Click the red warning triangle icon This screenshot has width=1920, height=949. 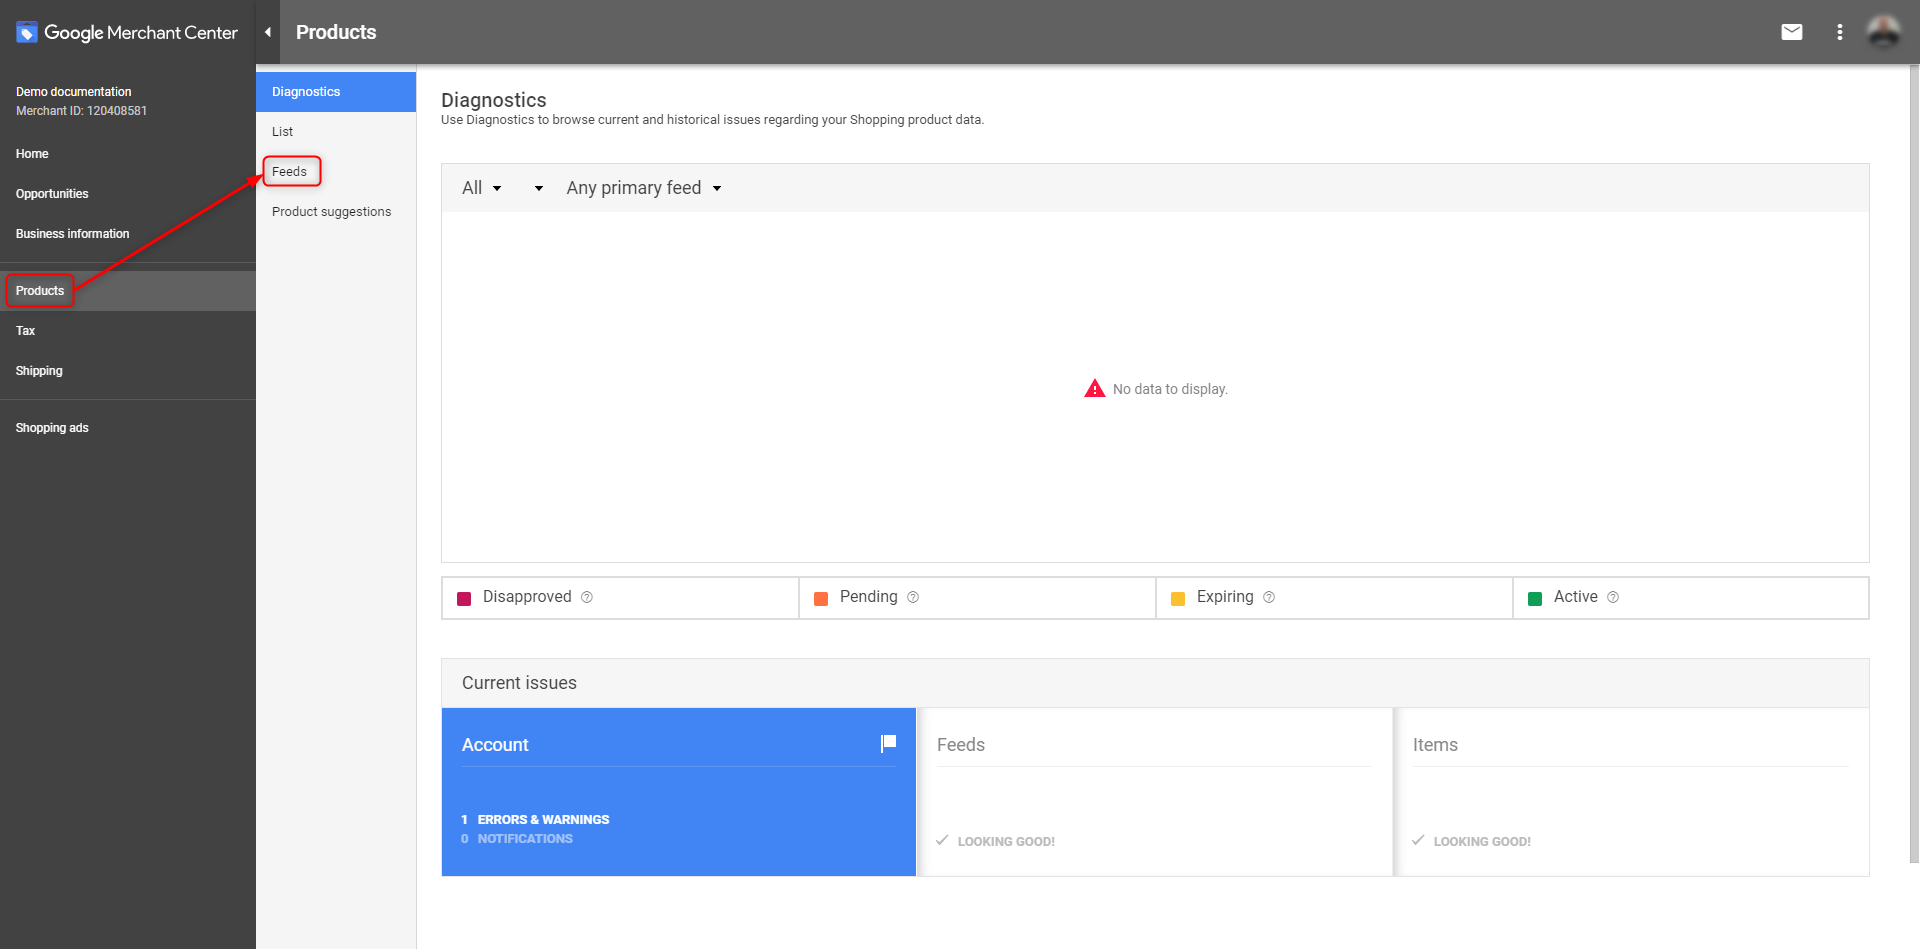(1095, 389)
